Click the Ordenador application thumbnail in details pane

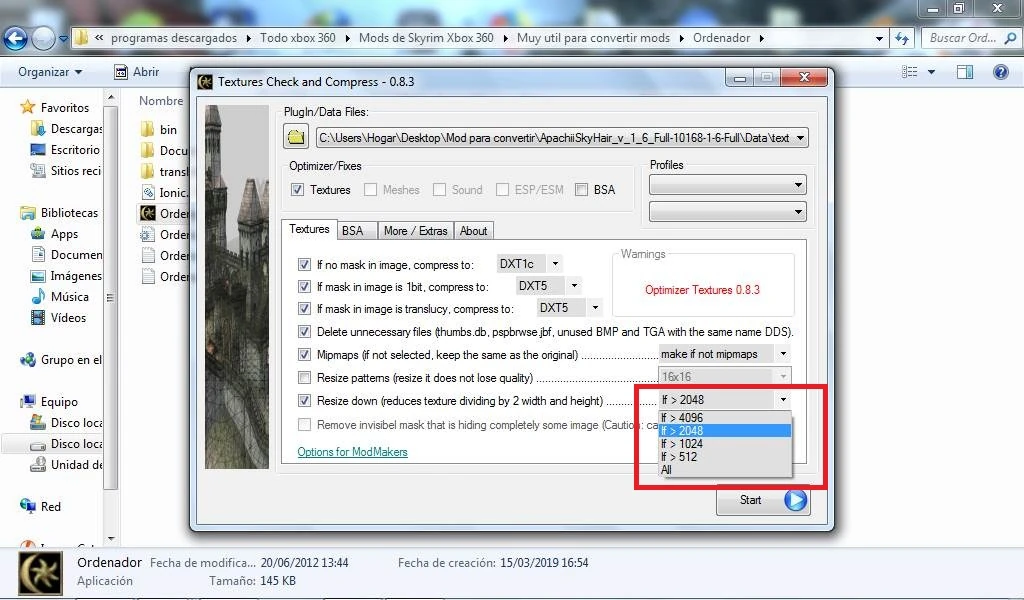tap(40, 573)
